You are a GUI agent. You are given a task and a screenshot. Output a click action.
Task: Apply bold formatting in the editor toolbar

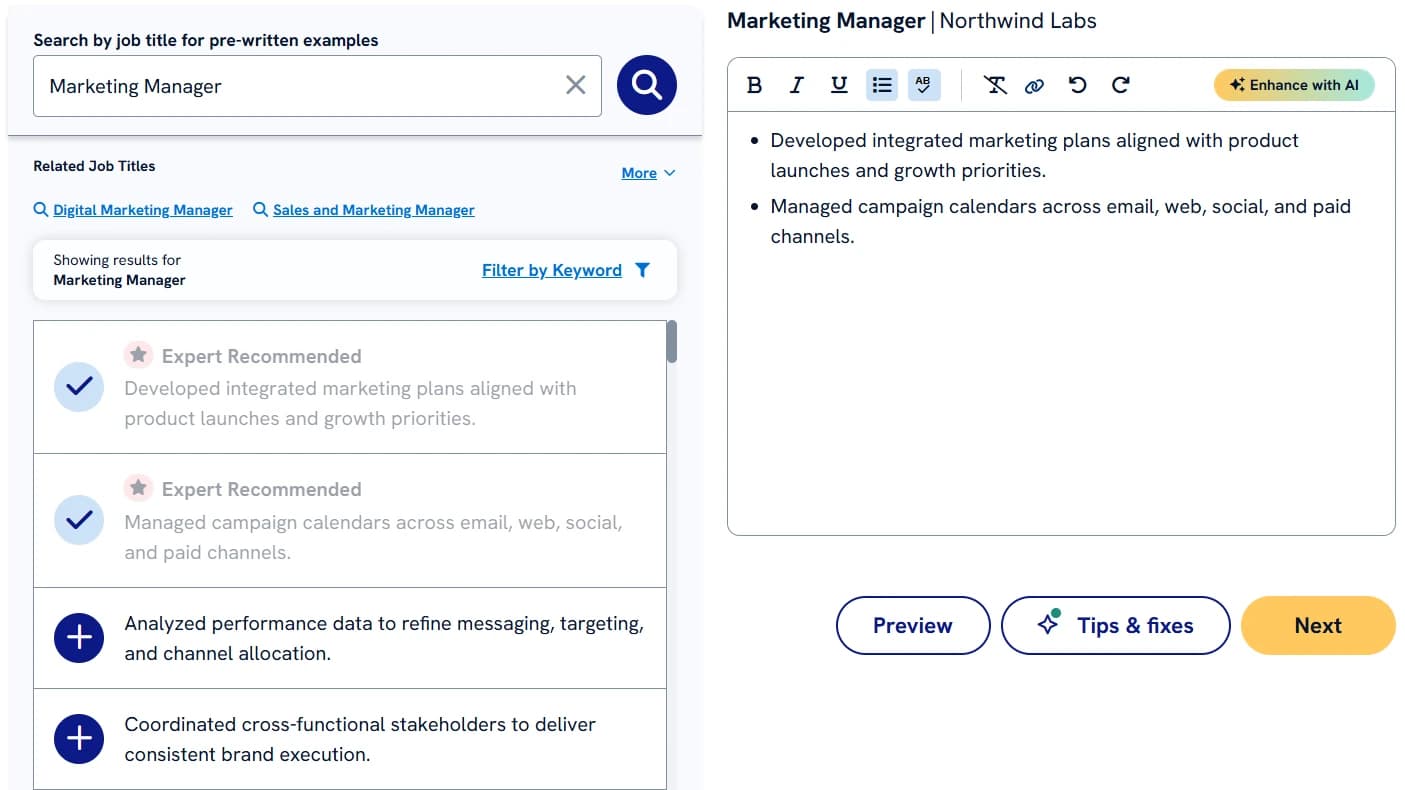[x=755, y=85]
